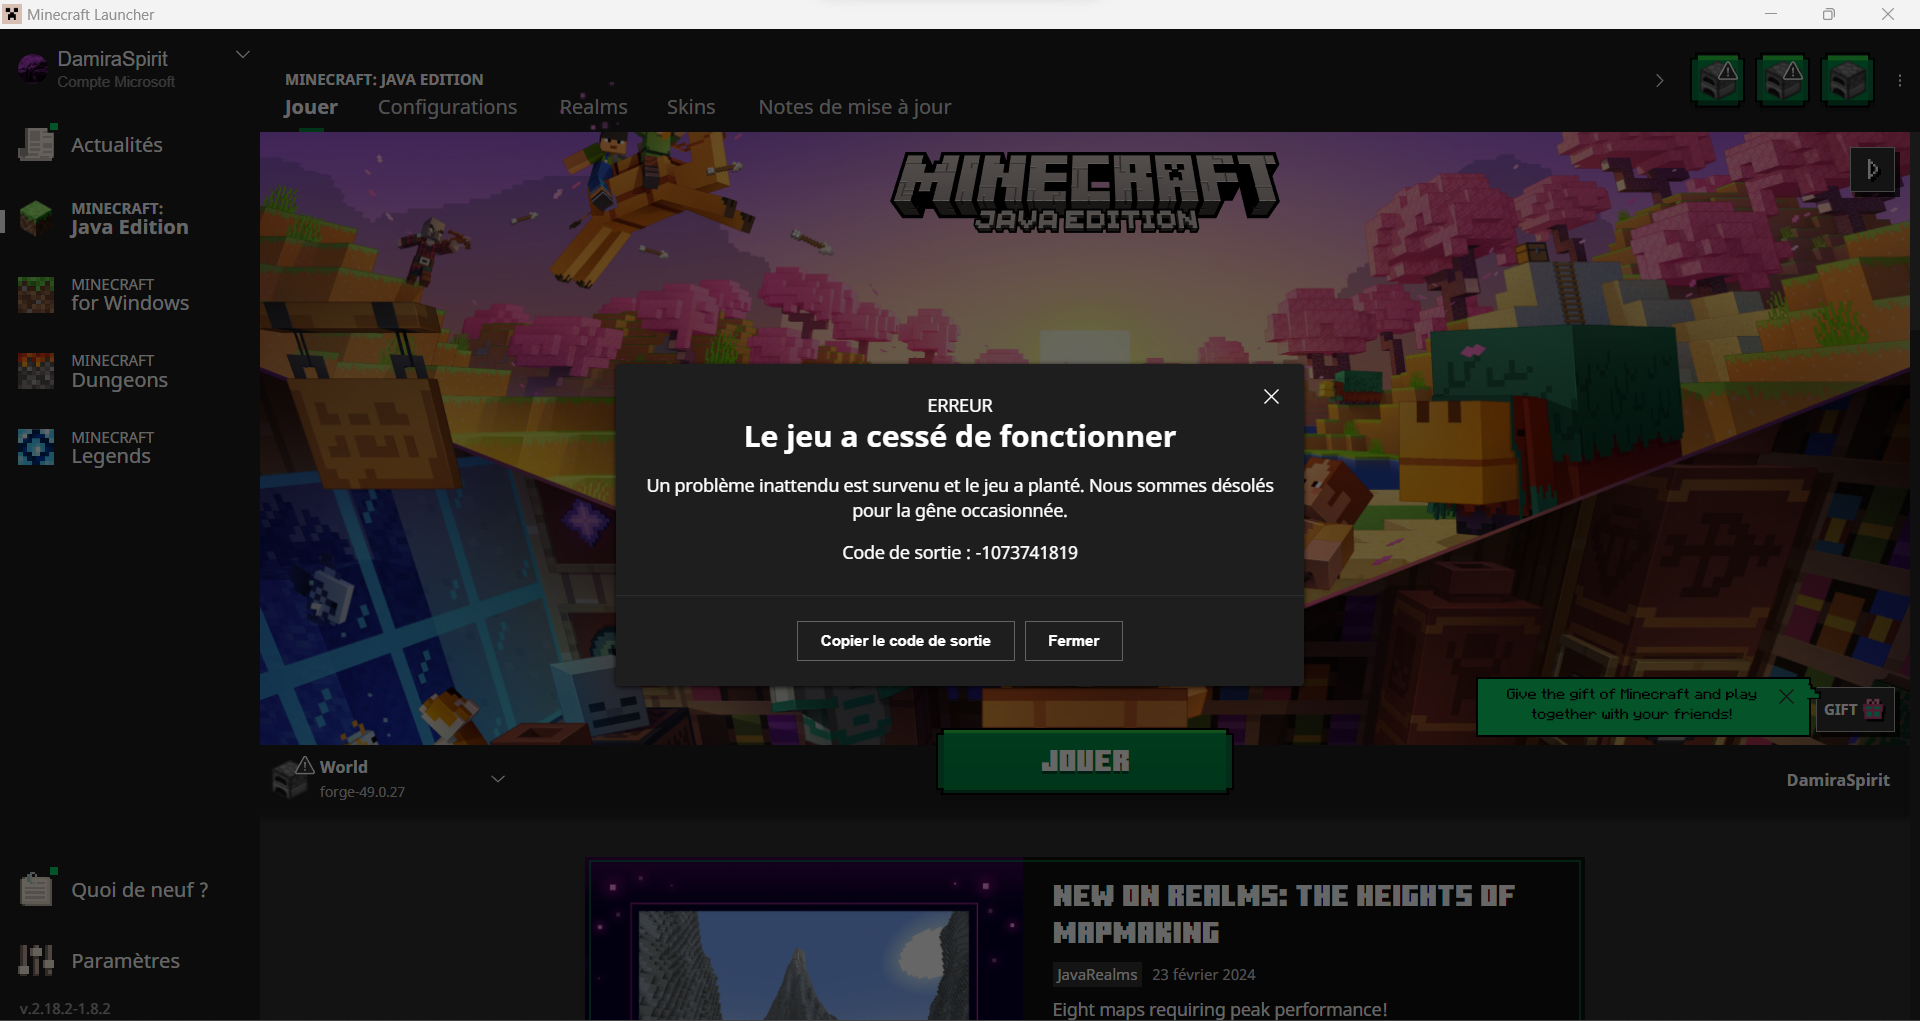
Task: Open the Realms tab
Action: point(593,107)
